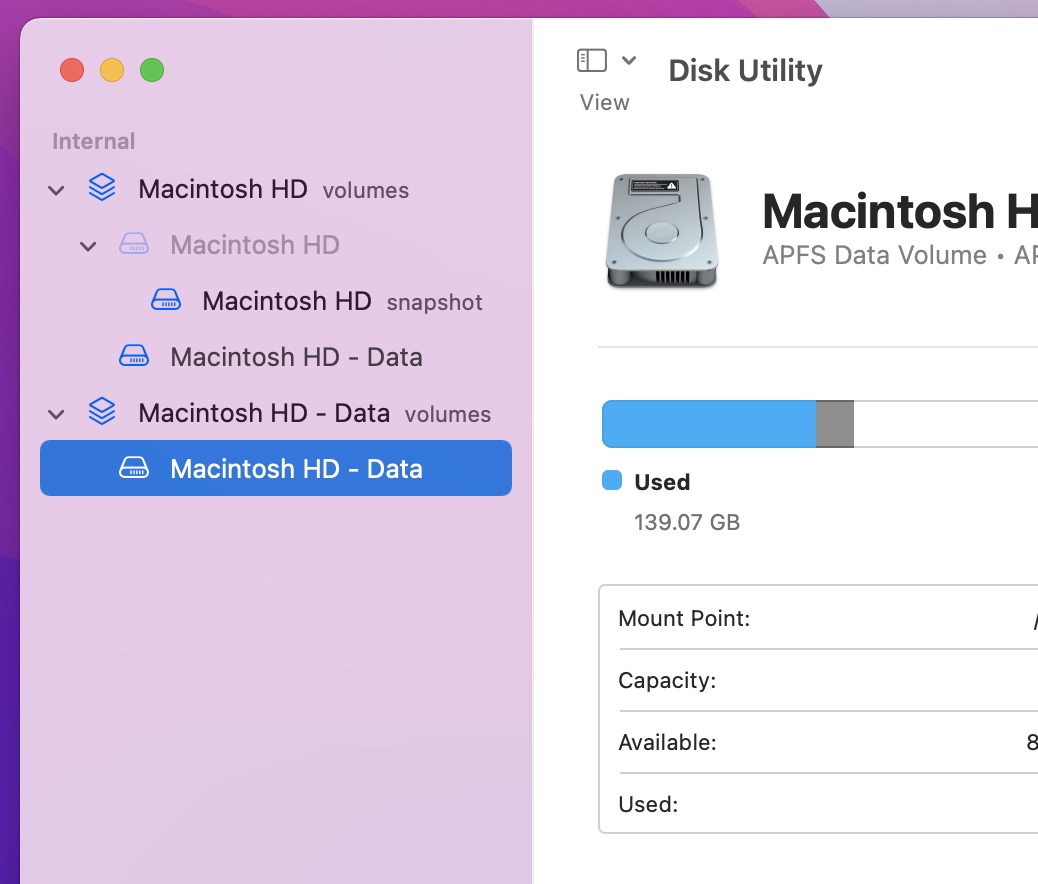Click the sidebar View icon in toolbar
This screenshot has width=1038, height=884.
[591, 61]
